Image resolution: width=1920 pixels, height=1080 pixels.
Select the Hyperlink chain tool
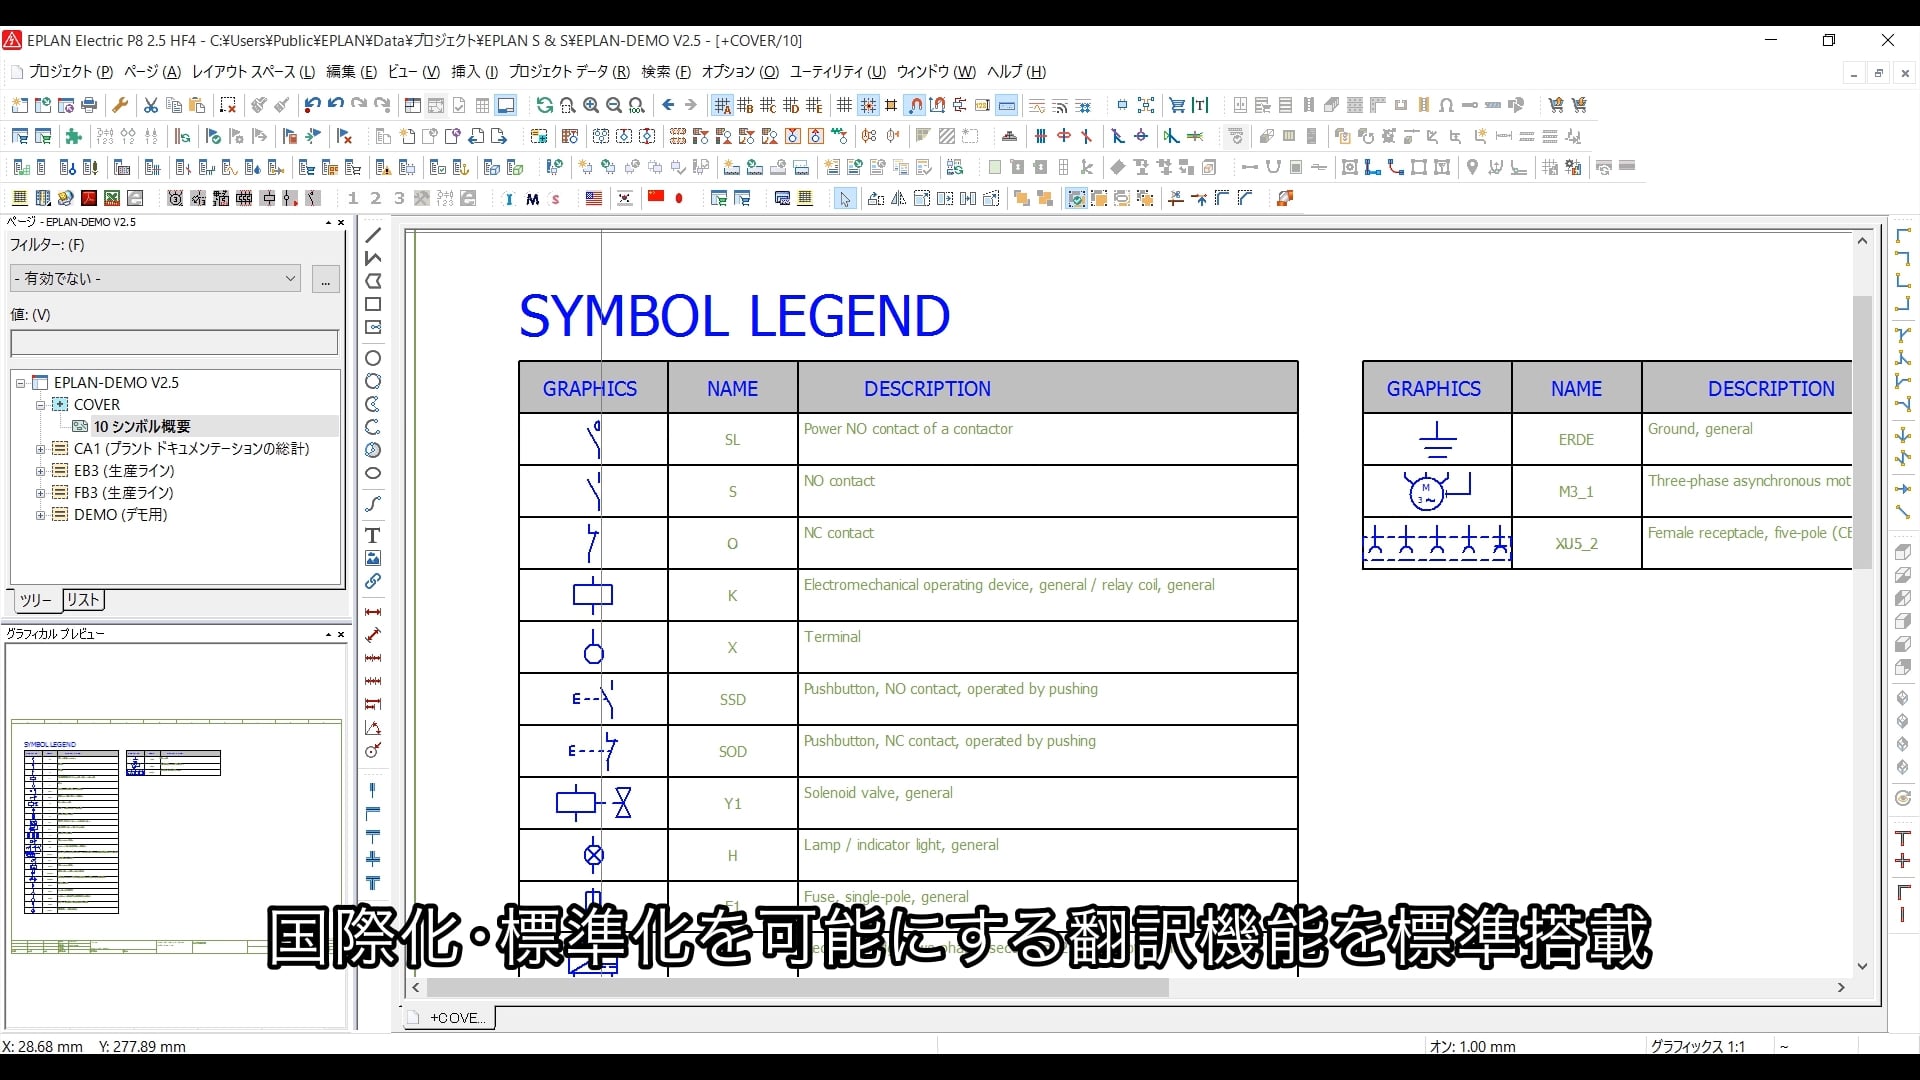click(373, 581)
